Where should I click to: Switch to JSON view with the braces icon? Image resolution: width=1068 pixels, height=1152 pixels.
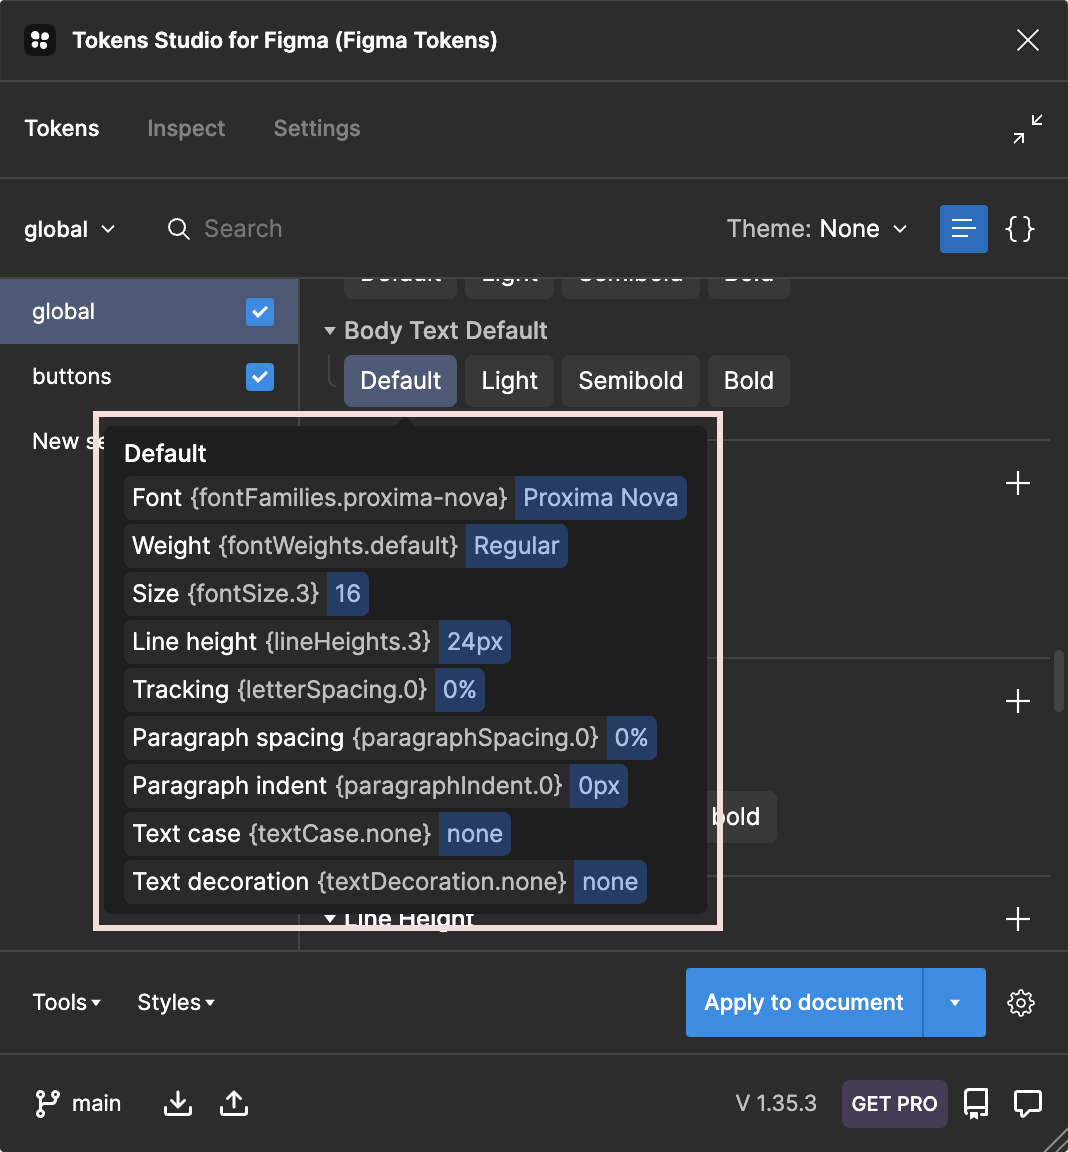click(1020, 229)
